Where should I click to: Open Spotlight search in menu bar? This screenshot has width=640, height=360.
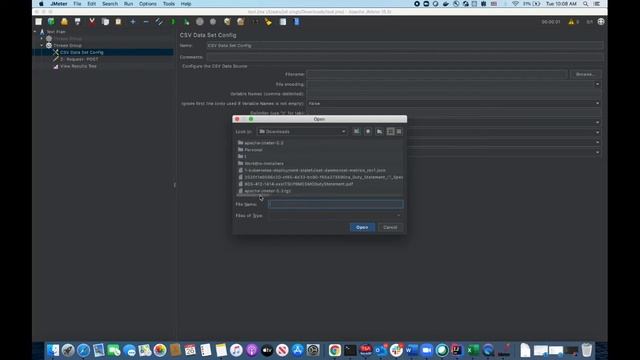coord(585,4)
